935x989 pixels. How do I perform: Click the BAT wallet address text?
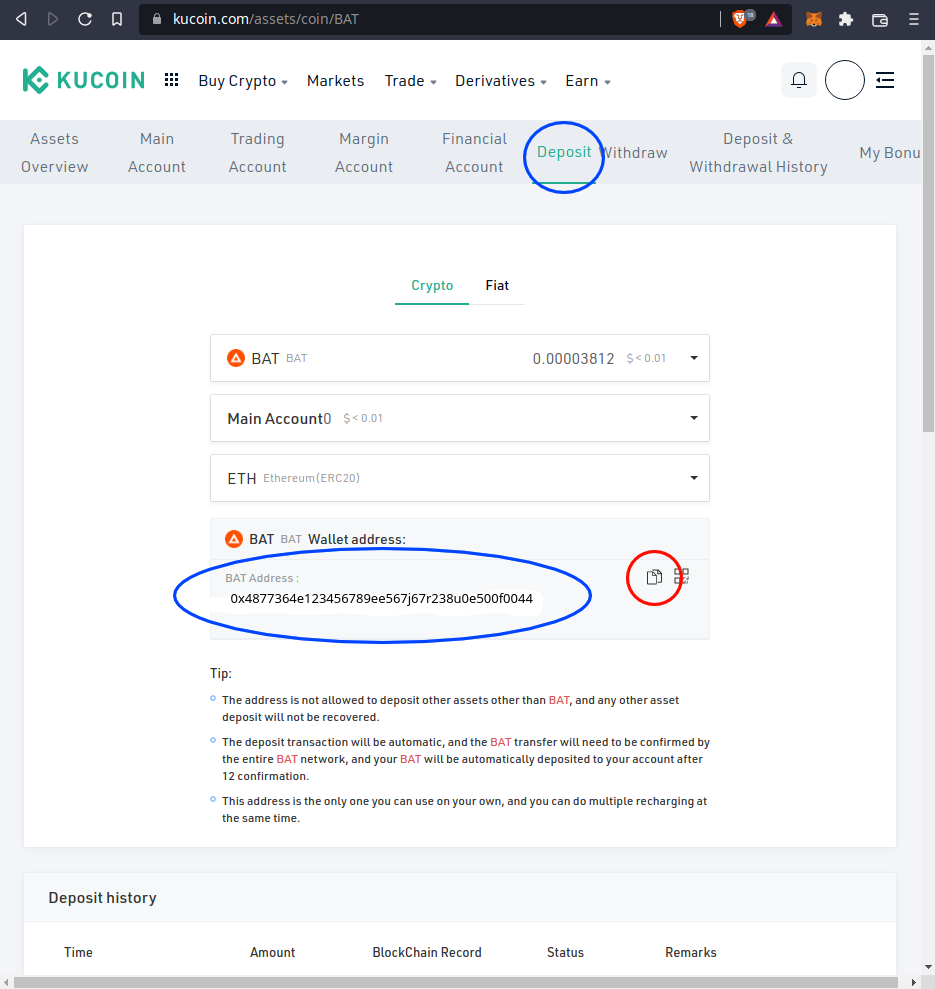(x=382, y=599)
